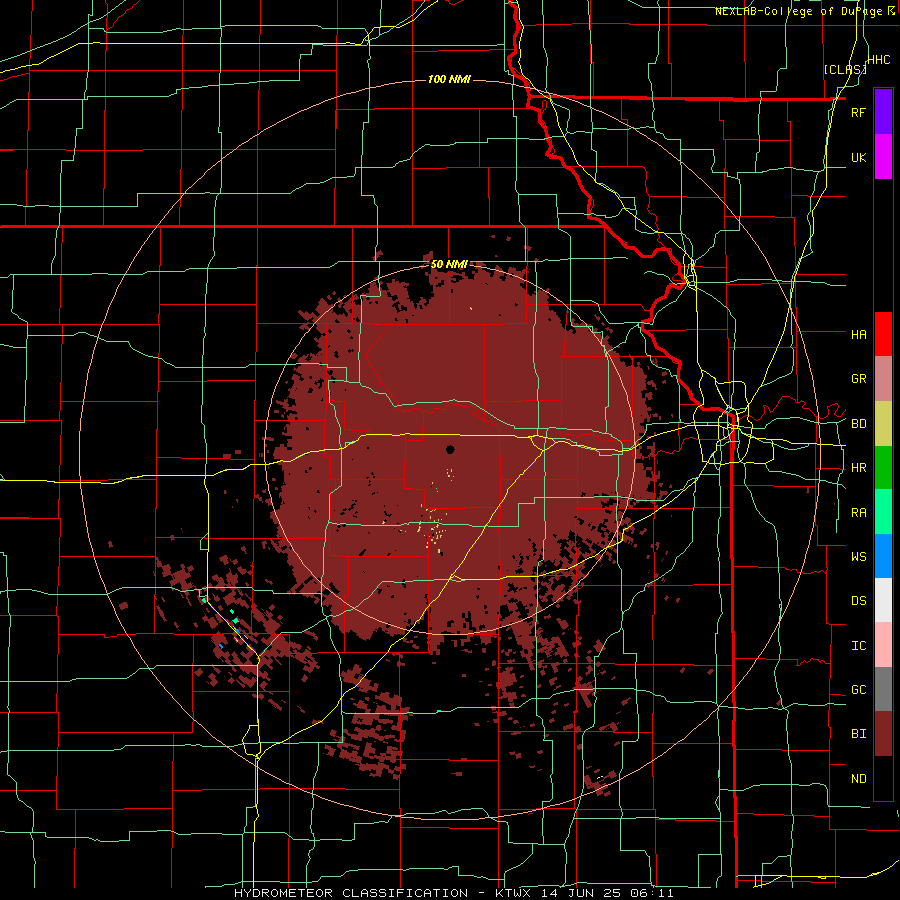Click the RA legend label
Viewport: 900px width, 900px height.
[858, 513]
